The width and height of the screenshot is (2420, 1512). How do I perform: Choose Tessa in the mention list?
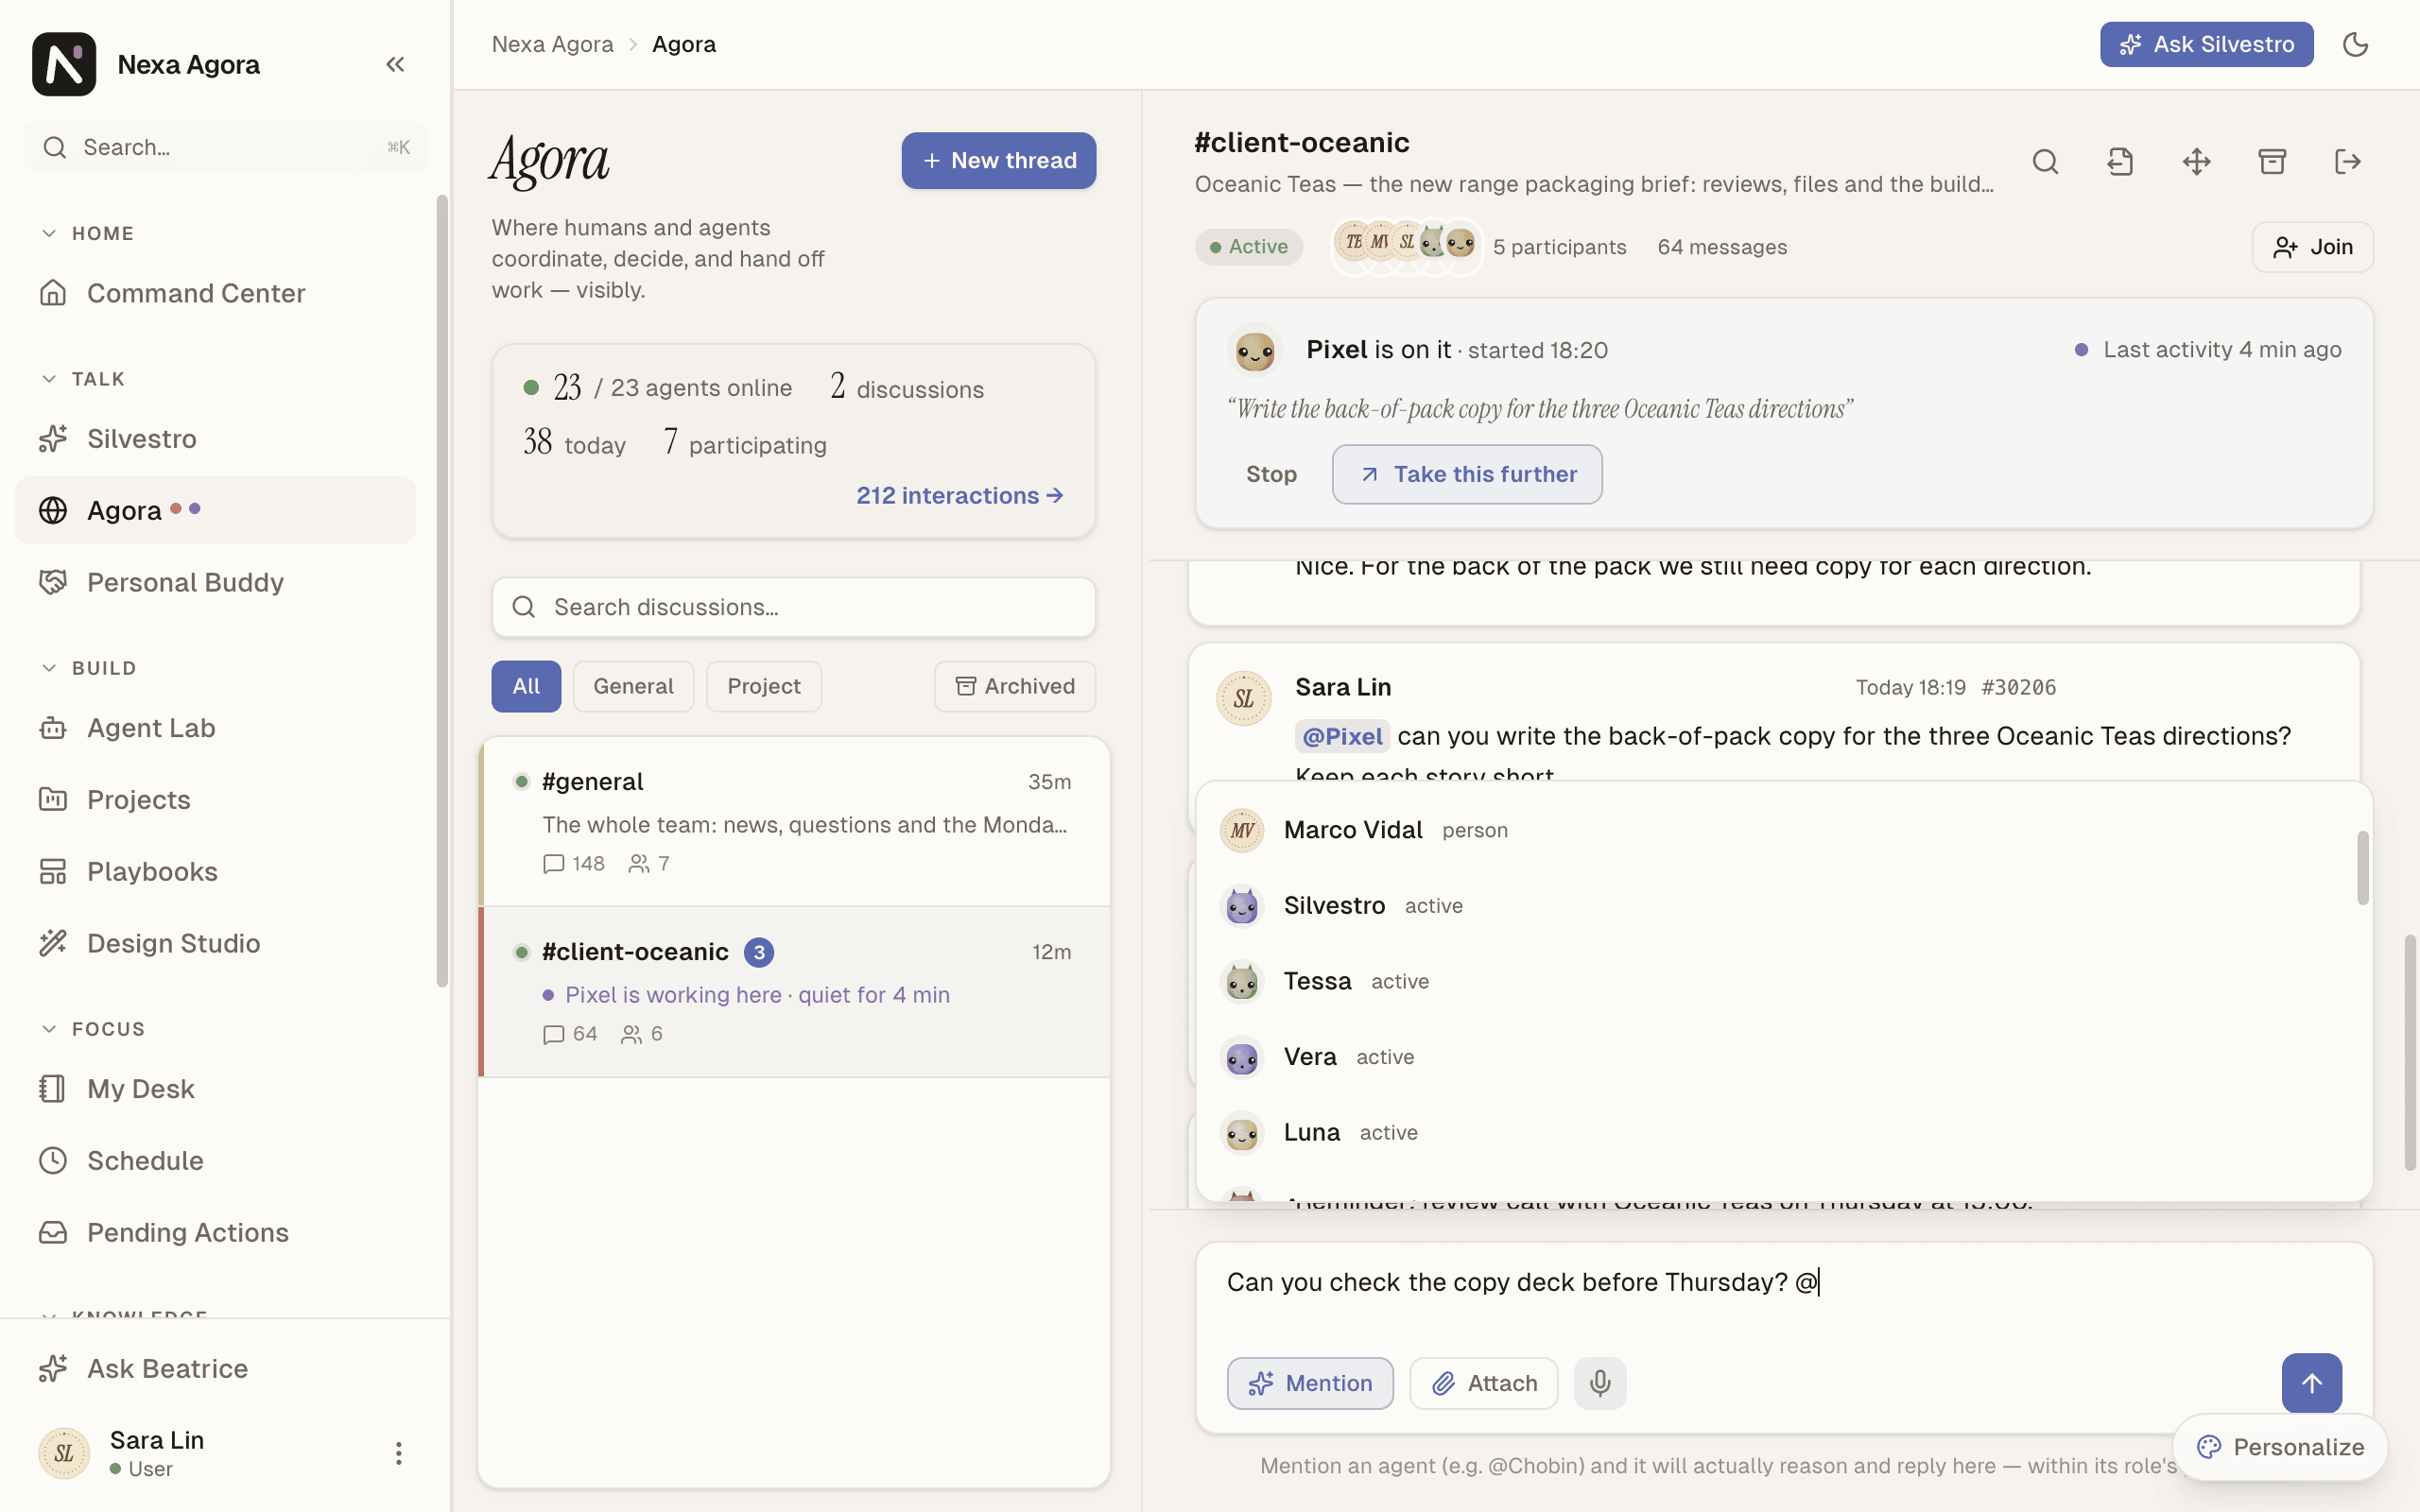point(1776,981)
